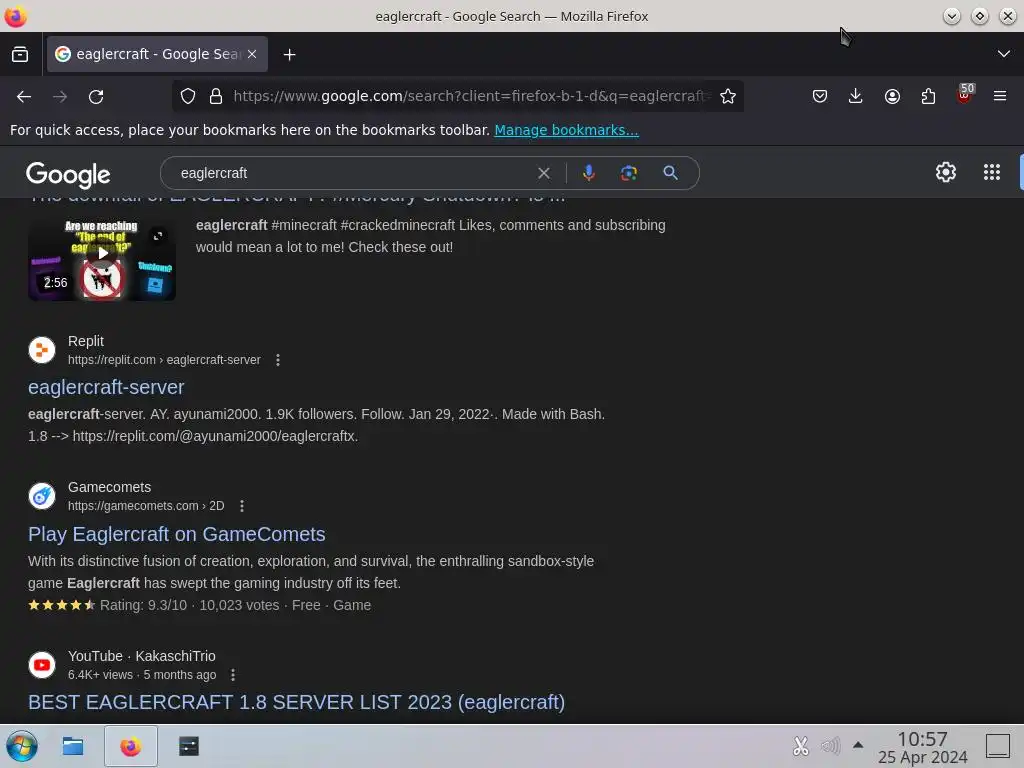Click the Gamecomets favicon
Image resolution: width=1024 pixels, height=768 pixels.
pos(42,496)
